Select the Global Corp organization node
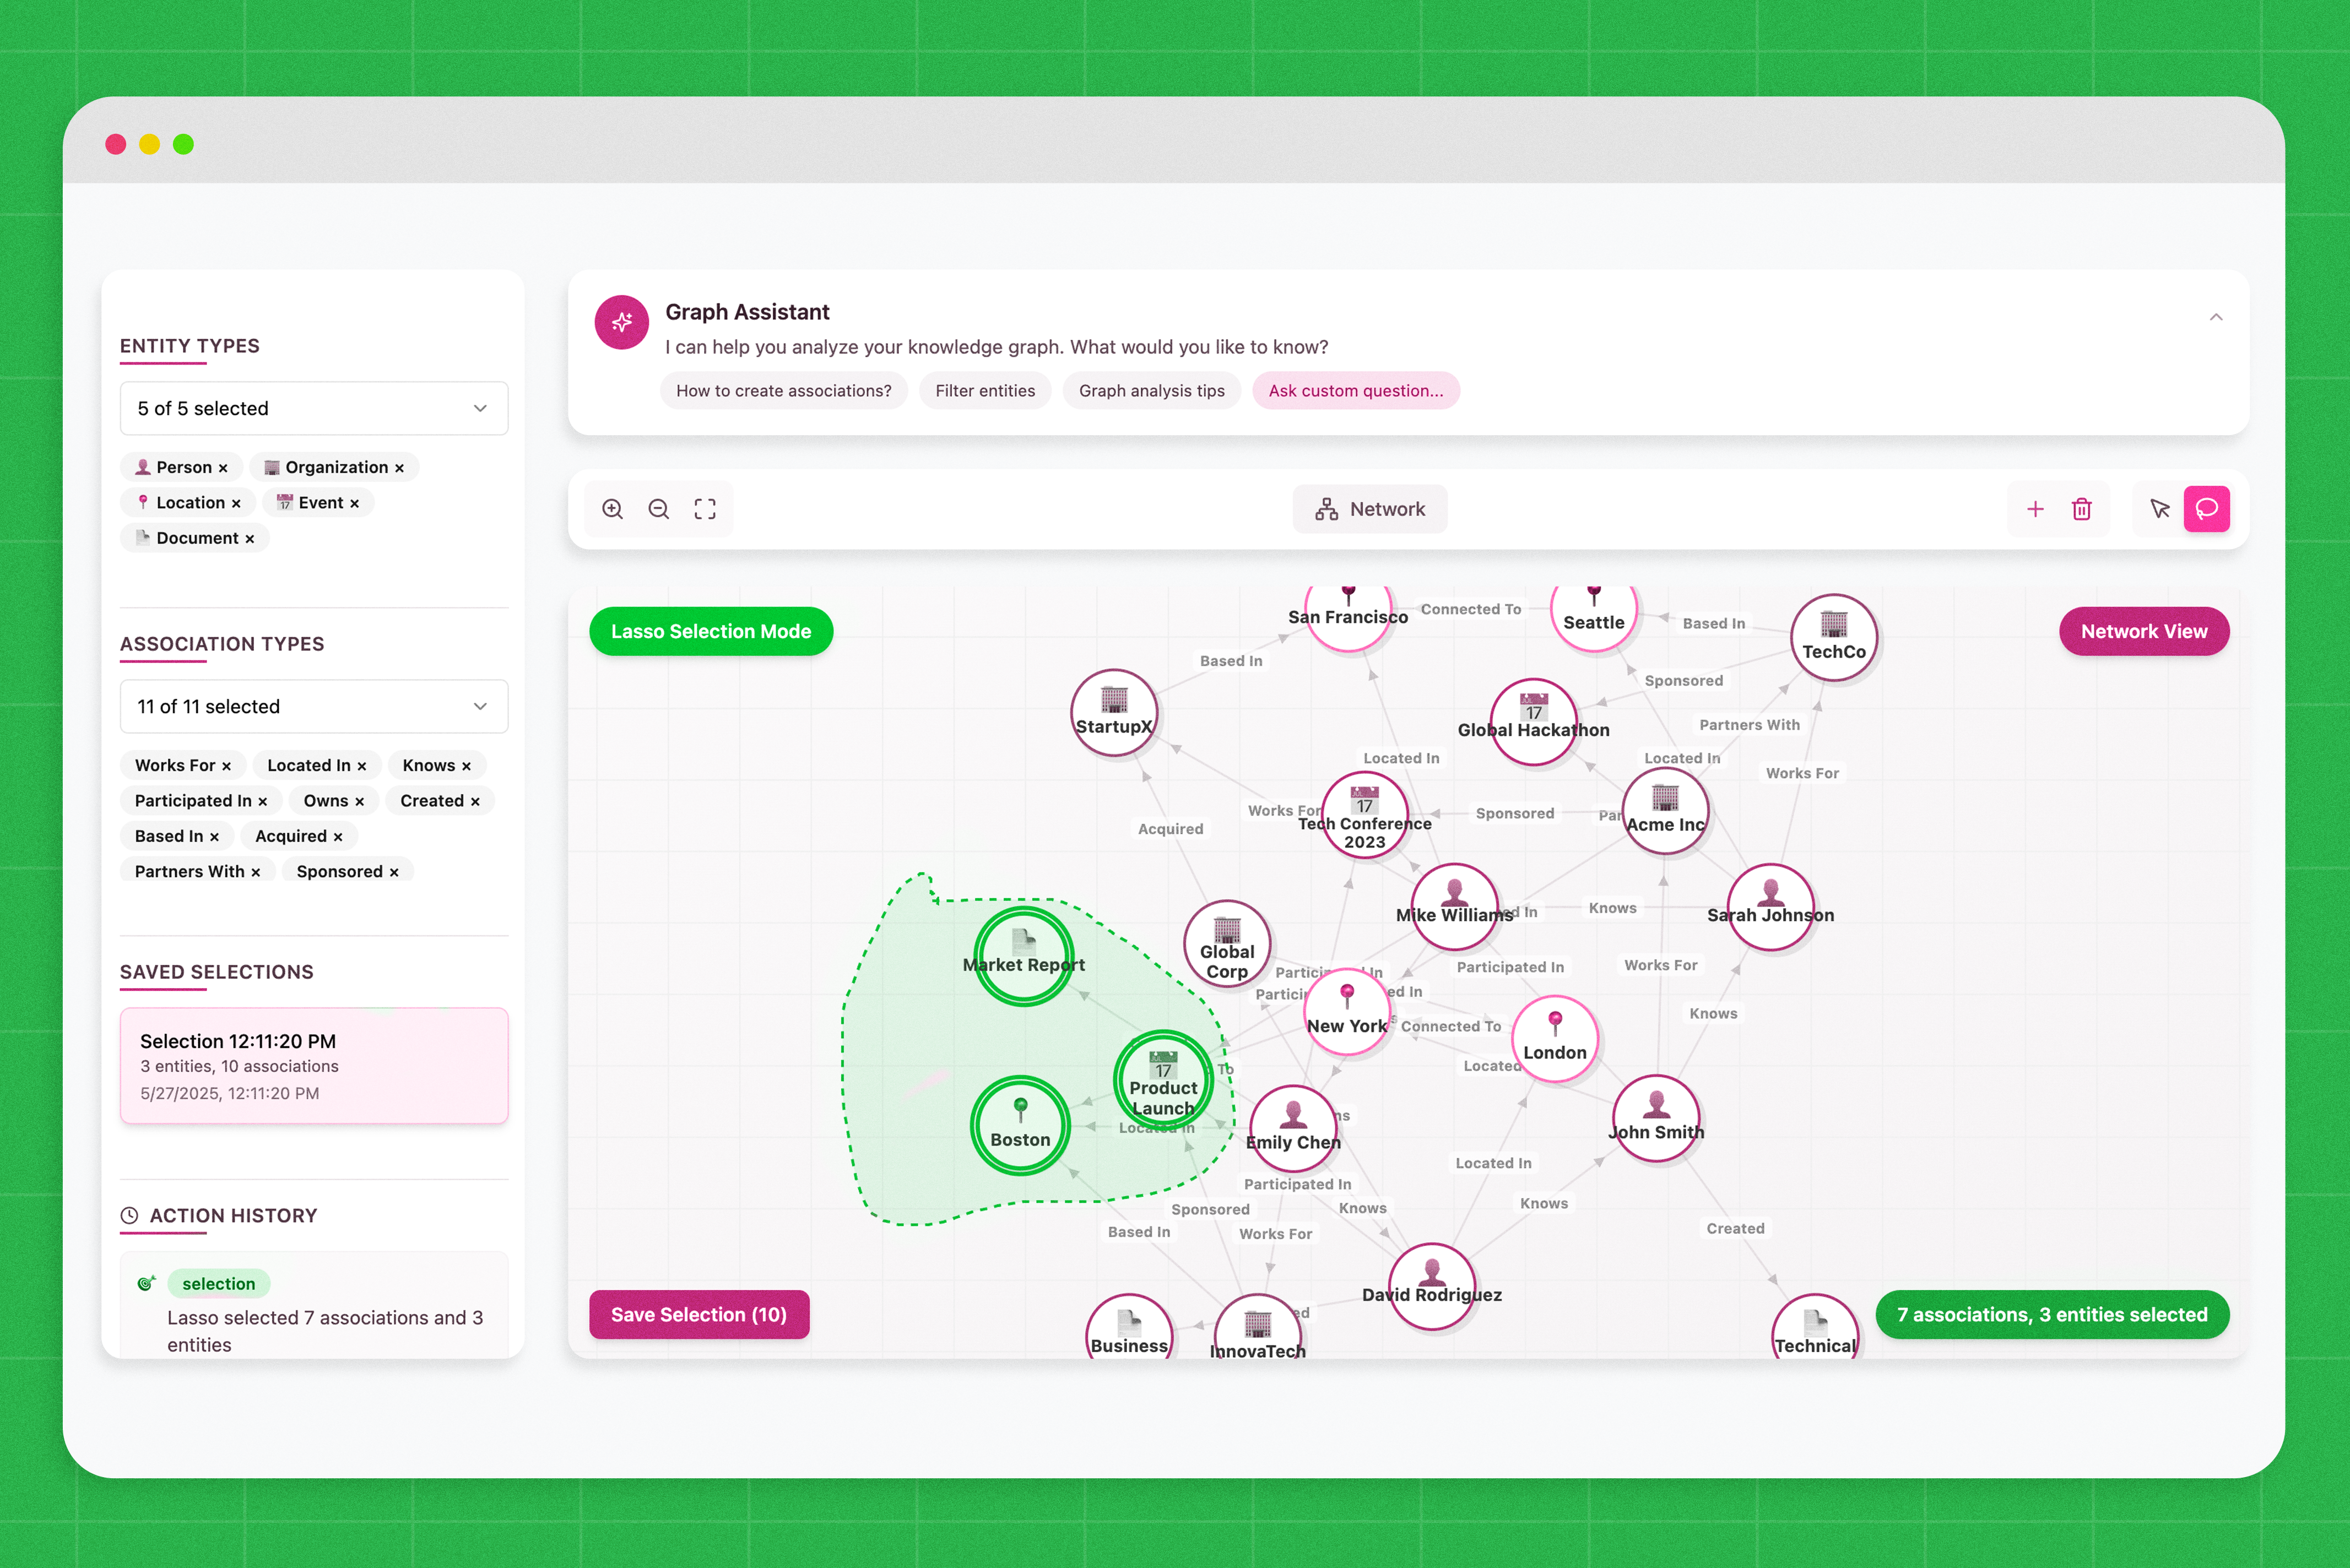2350x1568 pixels. (1227, 944)
